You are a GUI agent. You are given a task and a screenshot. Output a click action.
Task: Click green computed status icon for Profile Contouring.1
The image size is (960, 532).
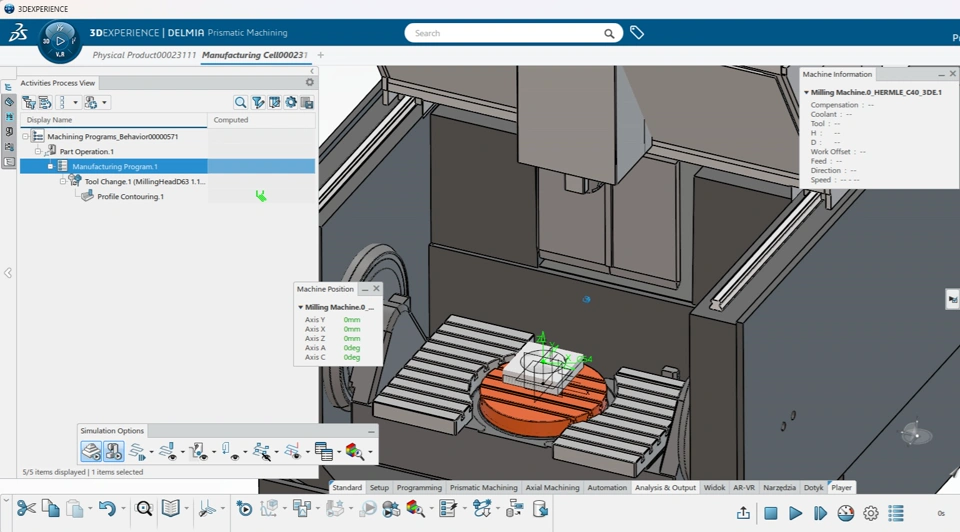[x=261, y=196]
